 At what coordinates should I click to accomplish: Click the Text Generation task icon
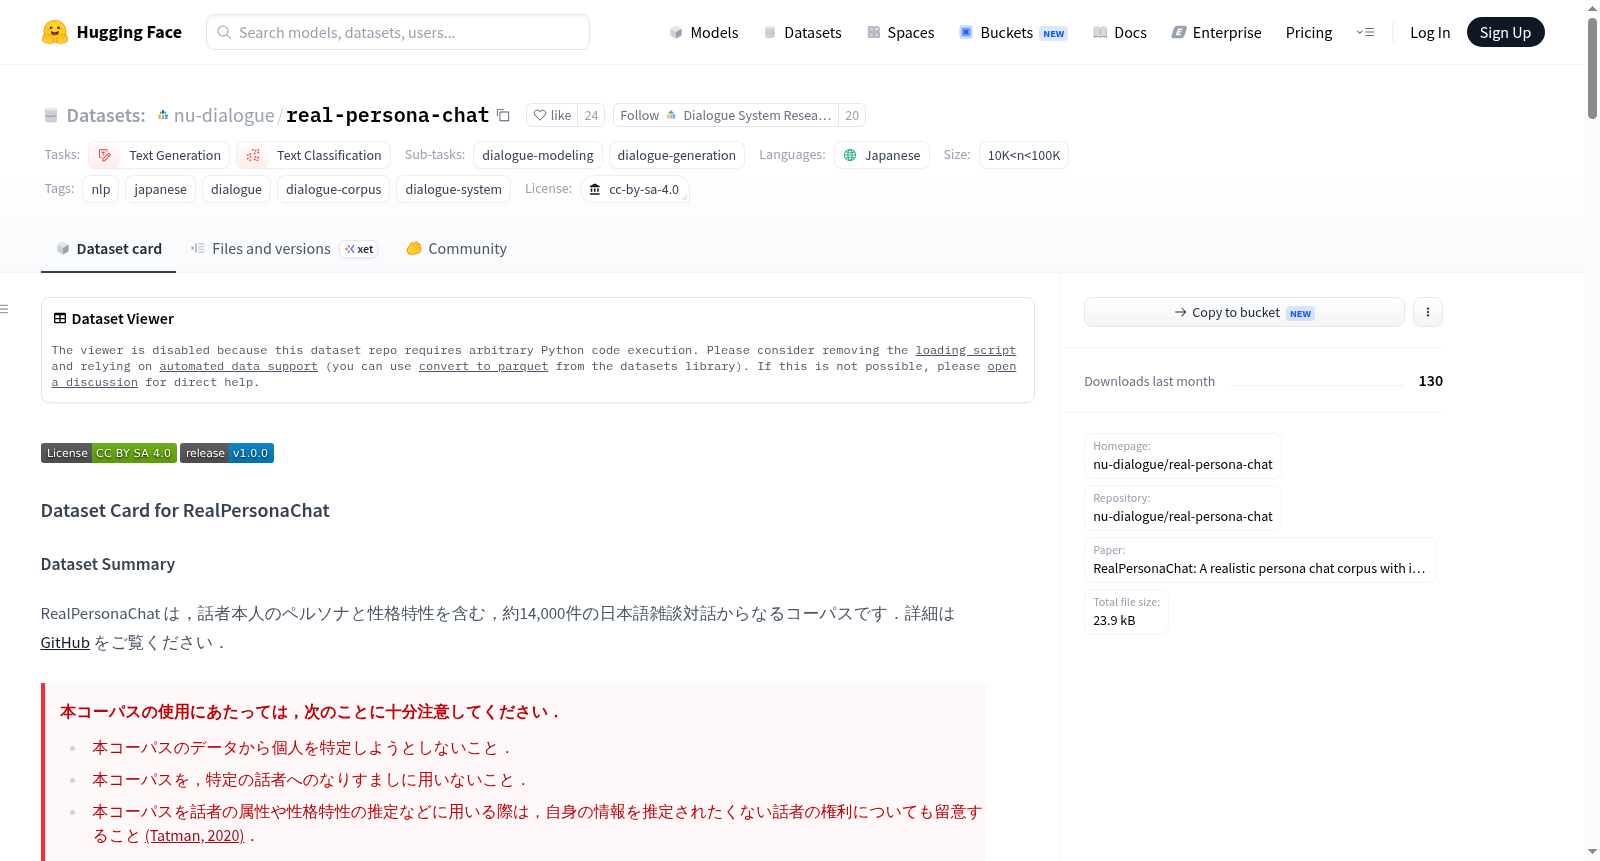105,155
